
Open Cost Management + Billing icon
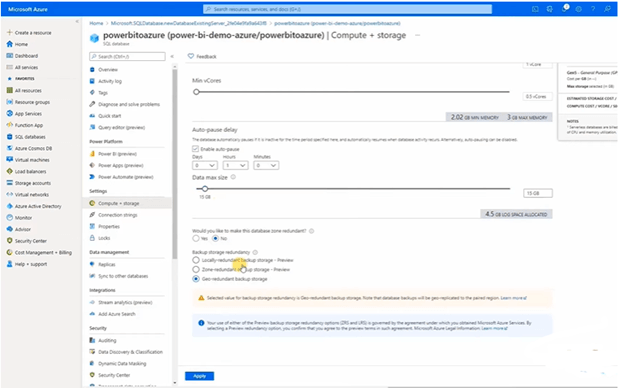[x=10, y=252]
